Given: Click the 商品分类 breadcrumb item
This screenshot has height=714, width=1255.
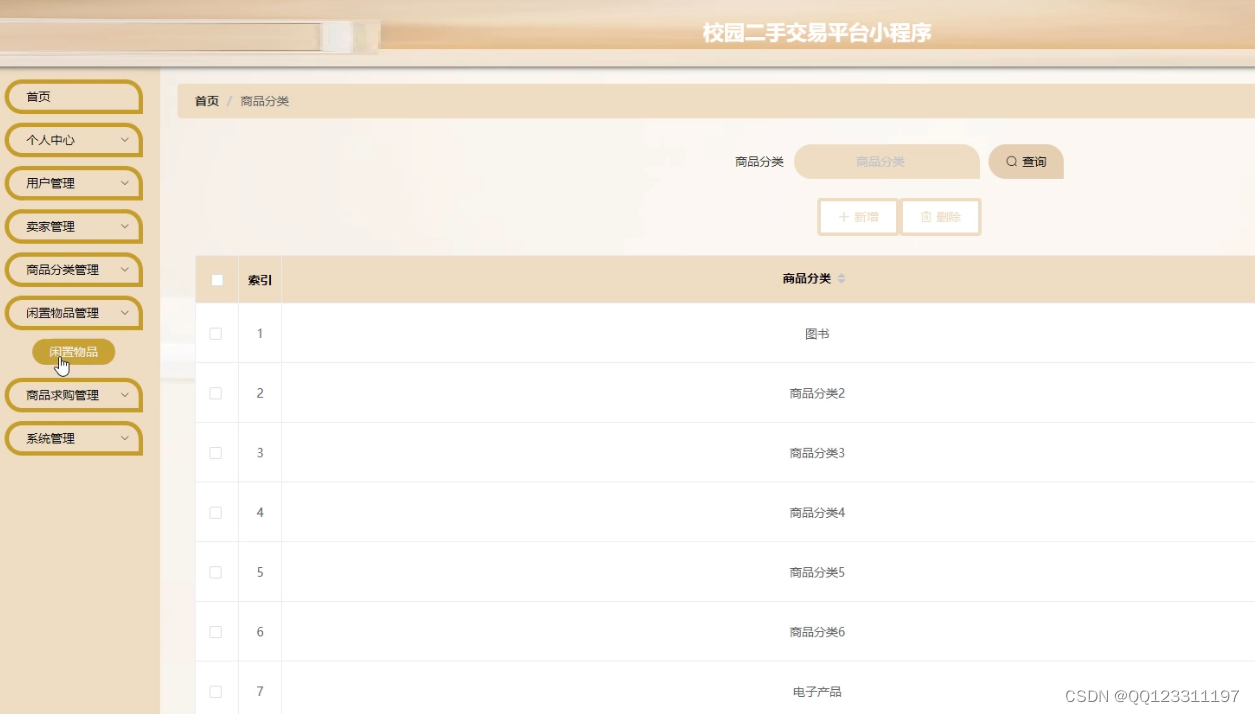Looking at the screenshot, I should pos(265,101).
